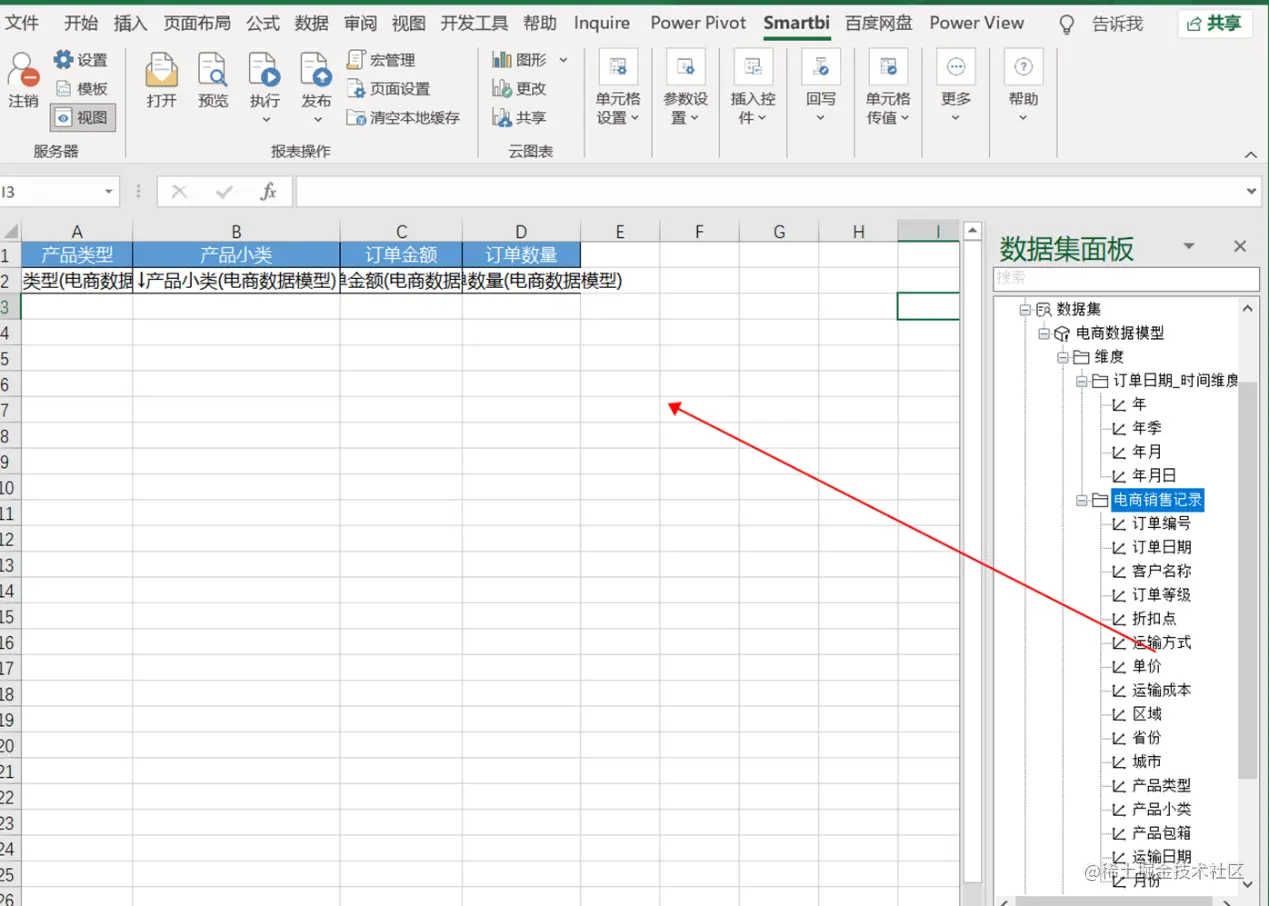Select the 运输方式 field in tree
The height and width of the screenshot is (906, 1269).
click(1162, 643)
